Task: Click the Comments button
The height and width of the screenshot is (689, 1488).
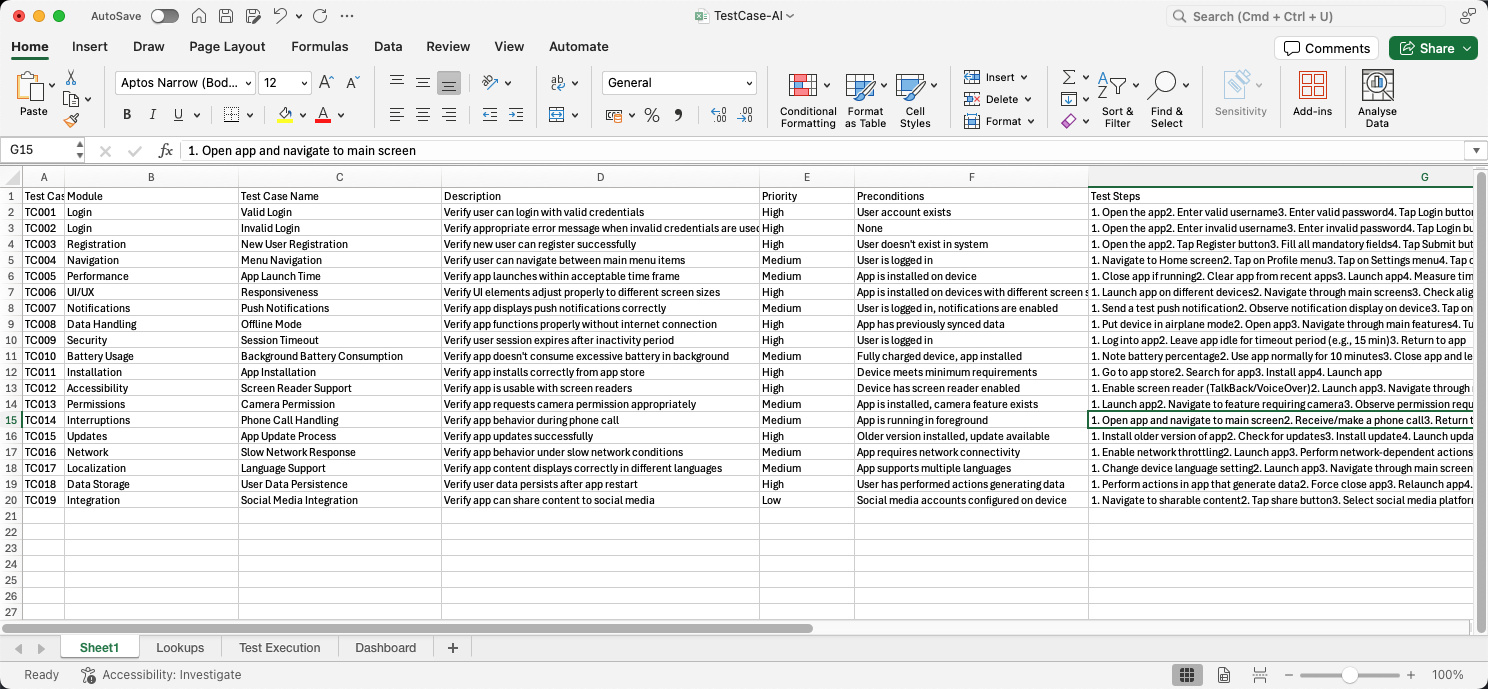Action: pyautogui.click(x=1326, y=48)
